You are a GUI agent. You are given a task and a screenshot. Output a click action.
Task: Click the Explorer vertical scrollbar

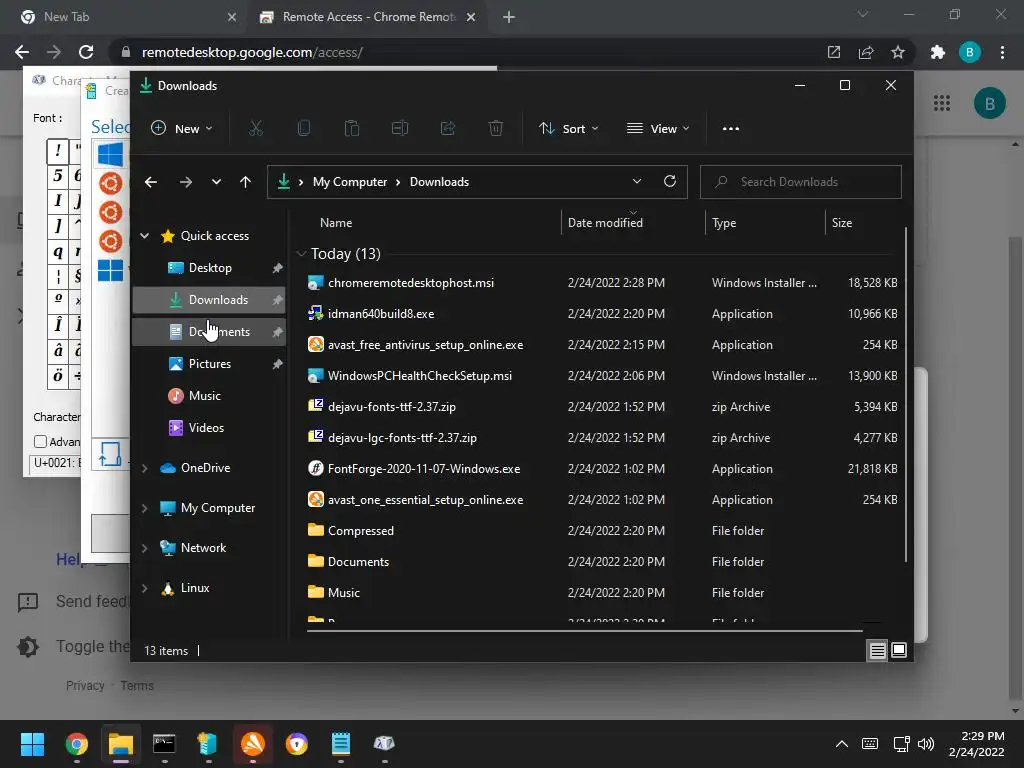point(906,394)
